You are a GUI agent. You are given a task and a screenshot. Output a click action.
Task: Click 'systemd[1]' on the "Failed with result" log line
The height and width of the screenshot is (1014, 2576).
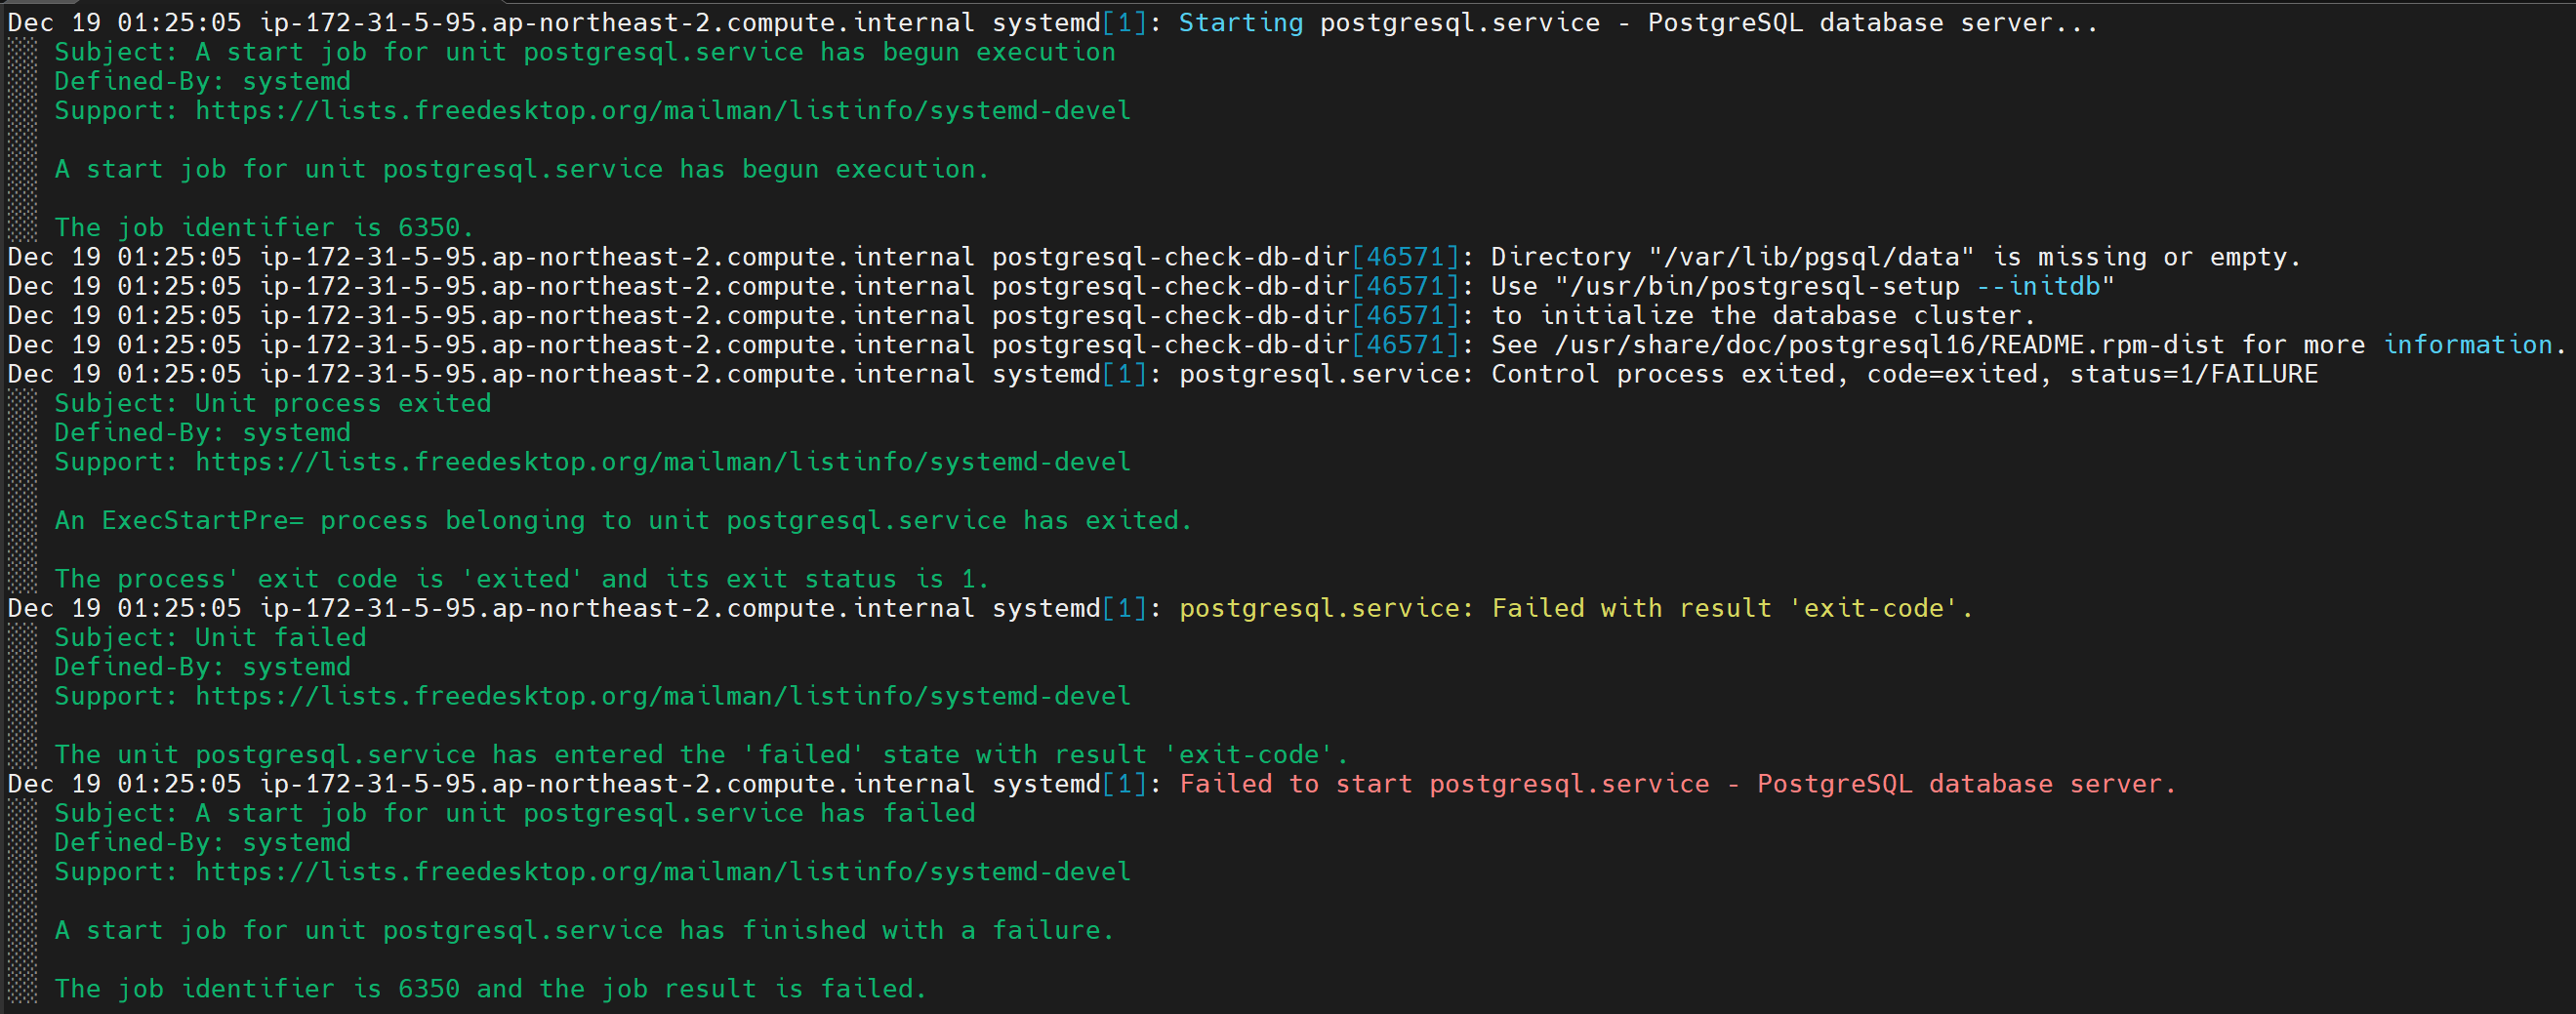tap(1069, 608)
